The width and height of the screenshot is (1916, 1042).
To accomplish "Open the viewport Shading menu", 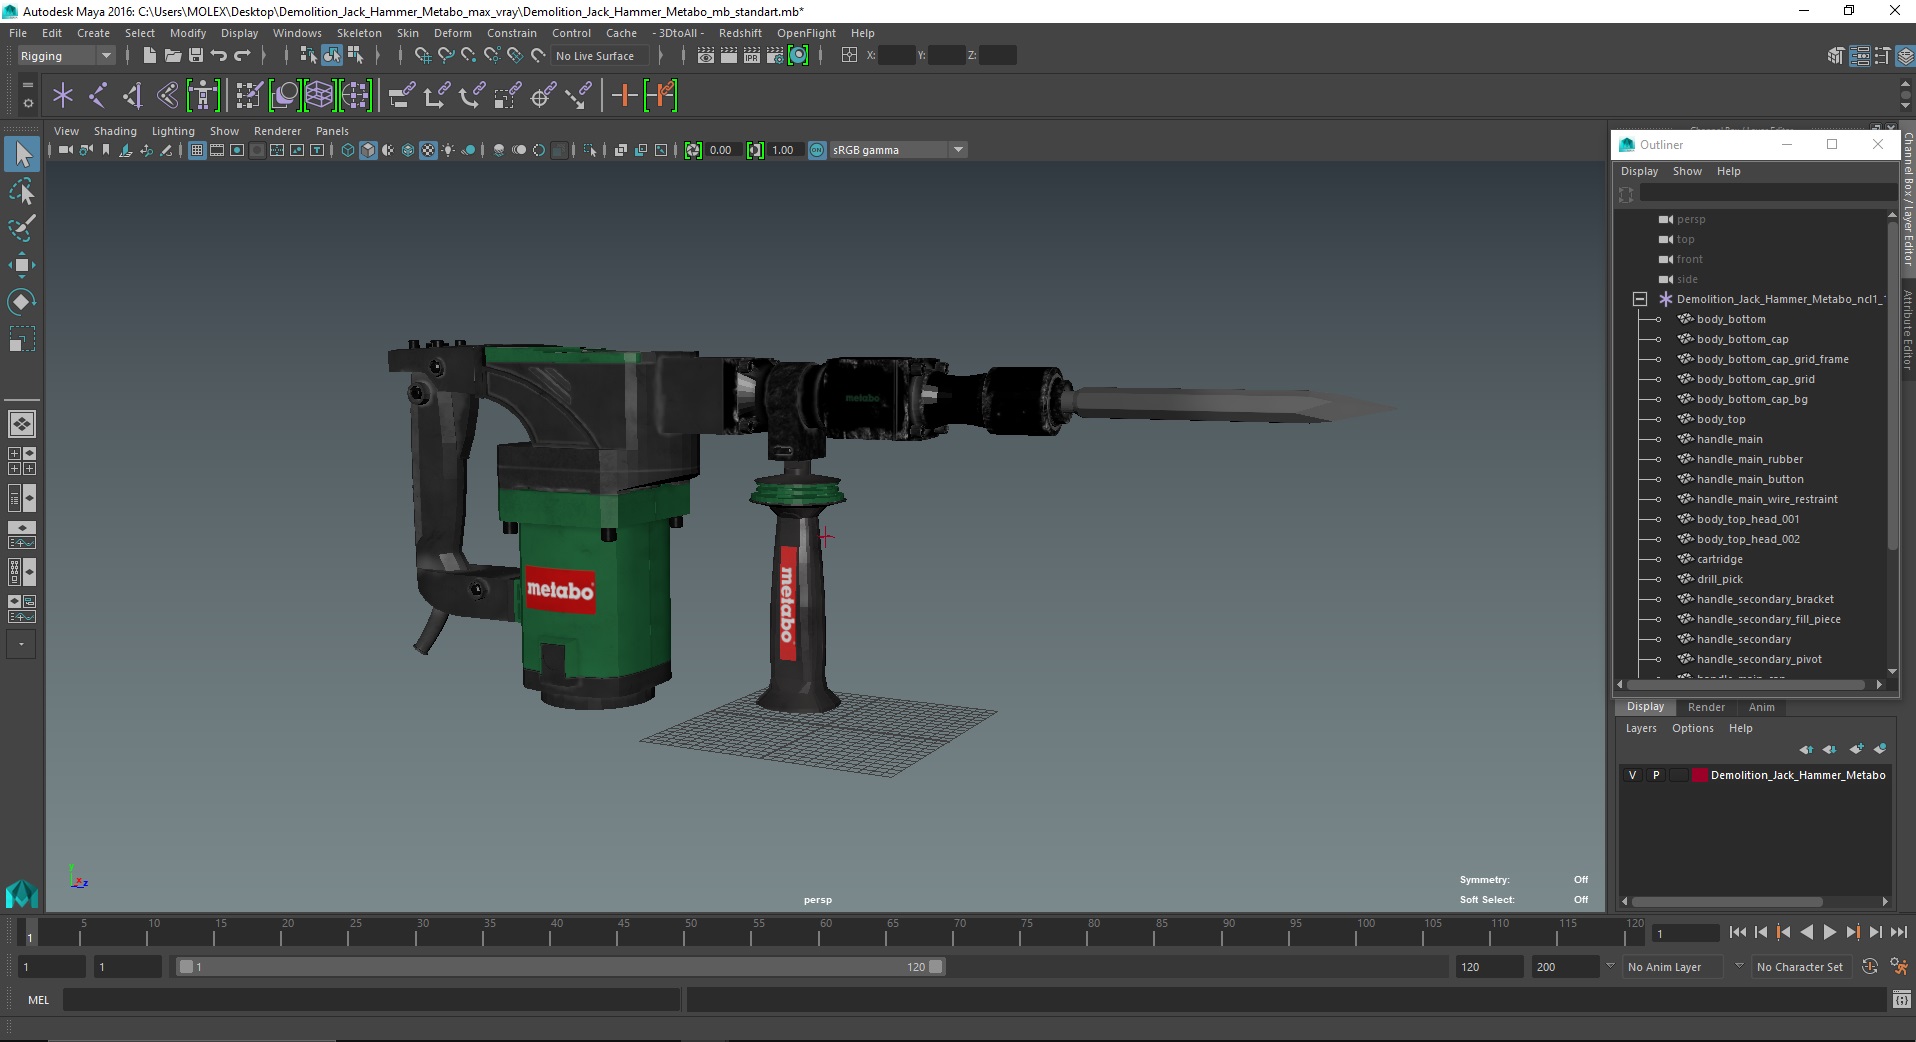I will (115, 131).
